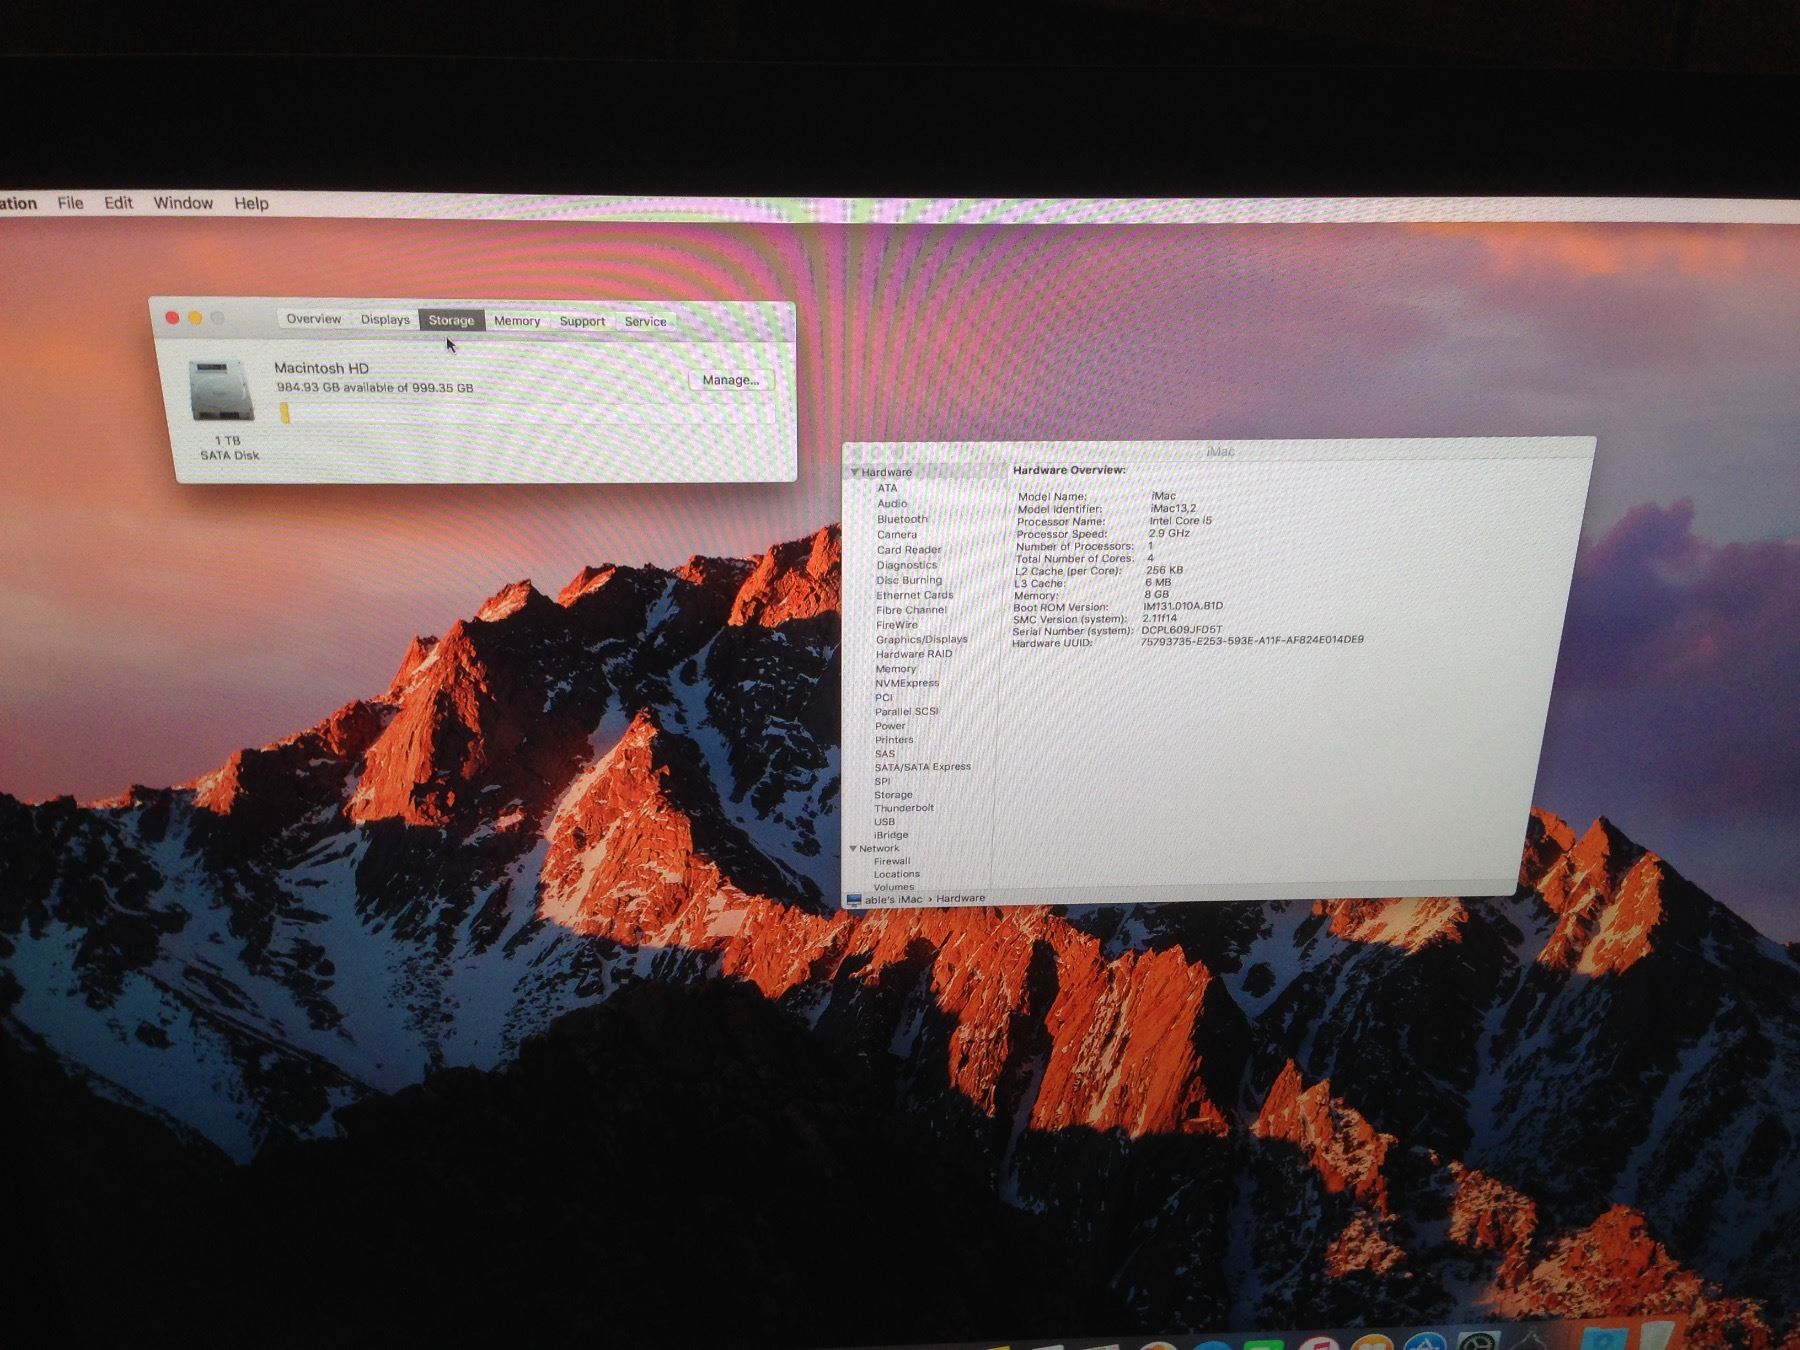Viewport: 1800px width, 1350px height.
Task: Open the Window menu
Action: (x=183, y=203)
